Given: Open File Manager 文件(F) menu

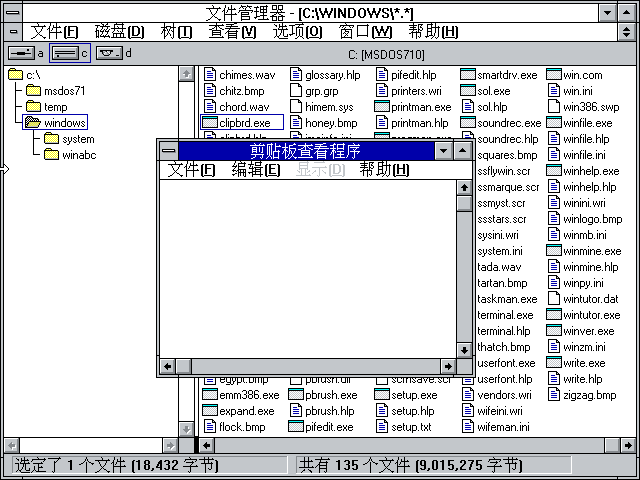Looking at the screenshot, I should click(x=54, y=32).
